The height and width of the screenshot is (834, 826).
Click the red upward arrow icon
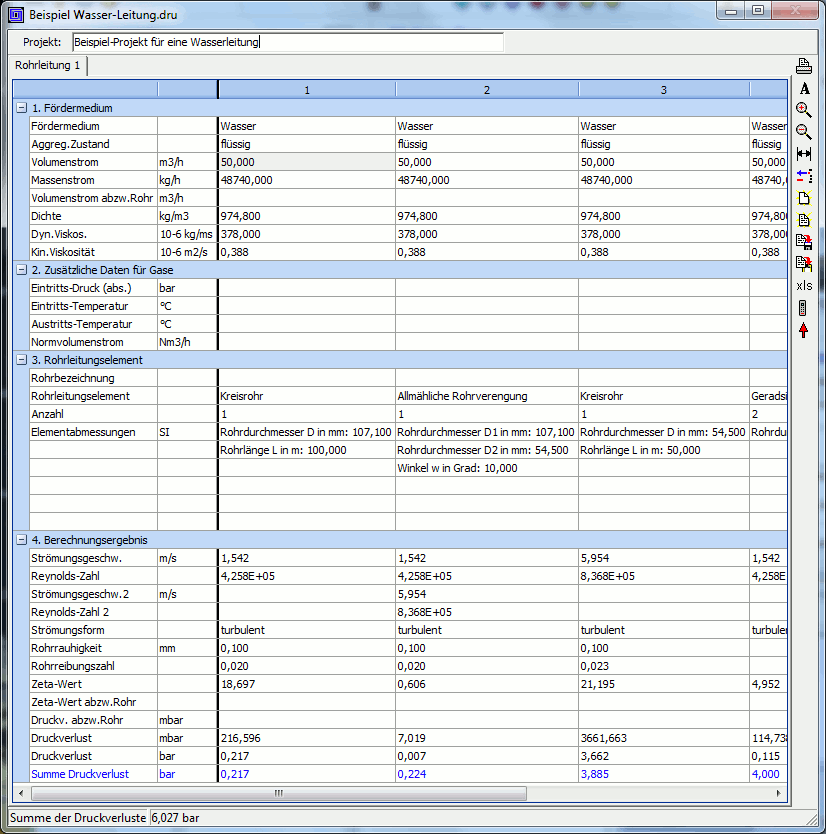point(804,330)
